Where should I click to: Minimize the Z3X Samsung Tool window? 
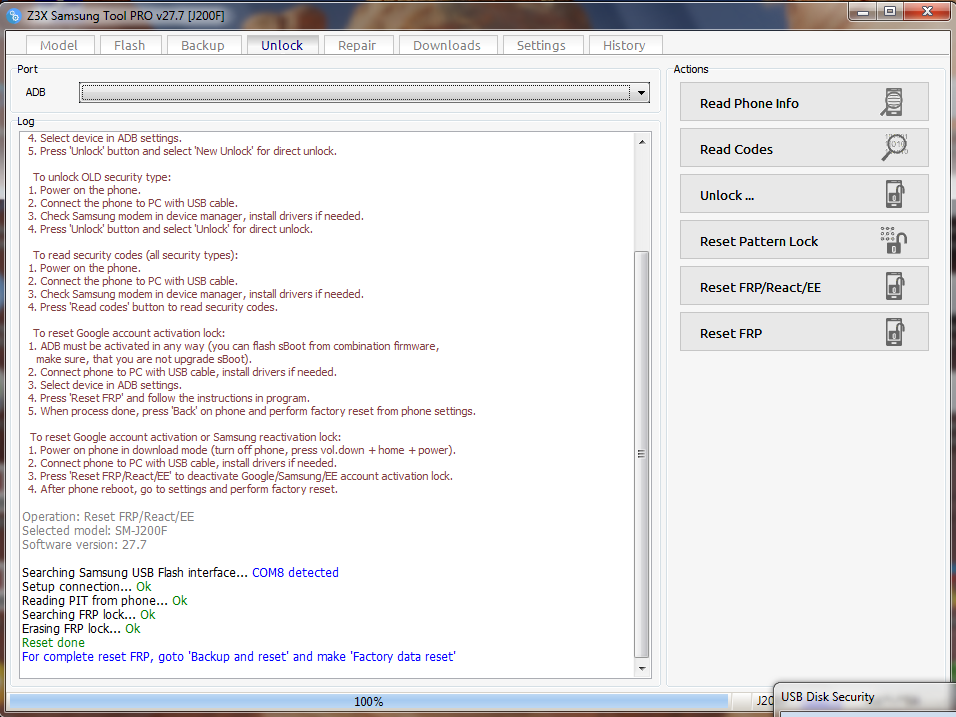tap(863, 12)
